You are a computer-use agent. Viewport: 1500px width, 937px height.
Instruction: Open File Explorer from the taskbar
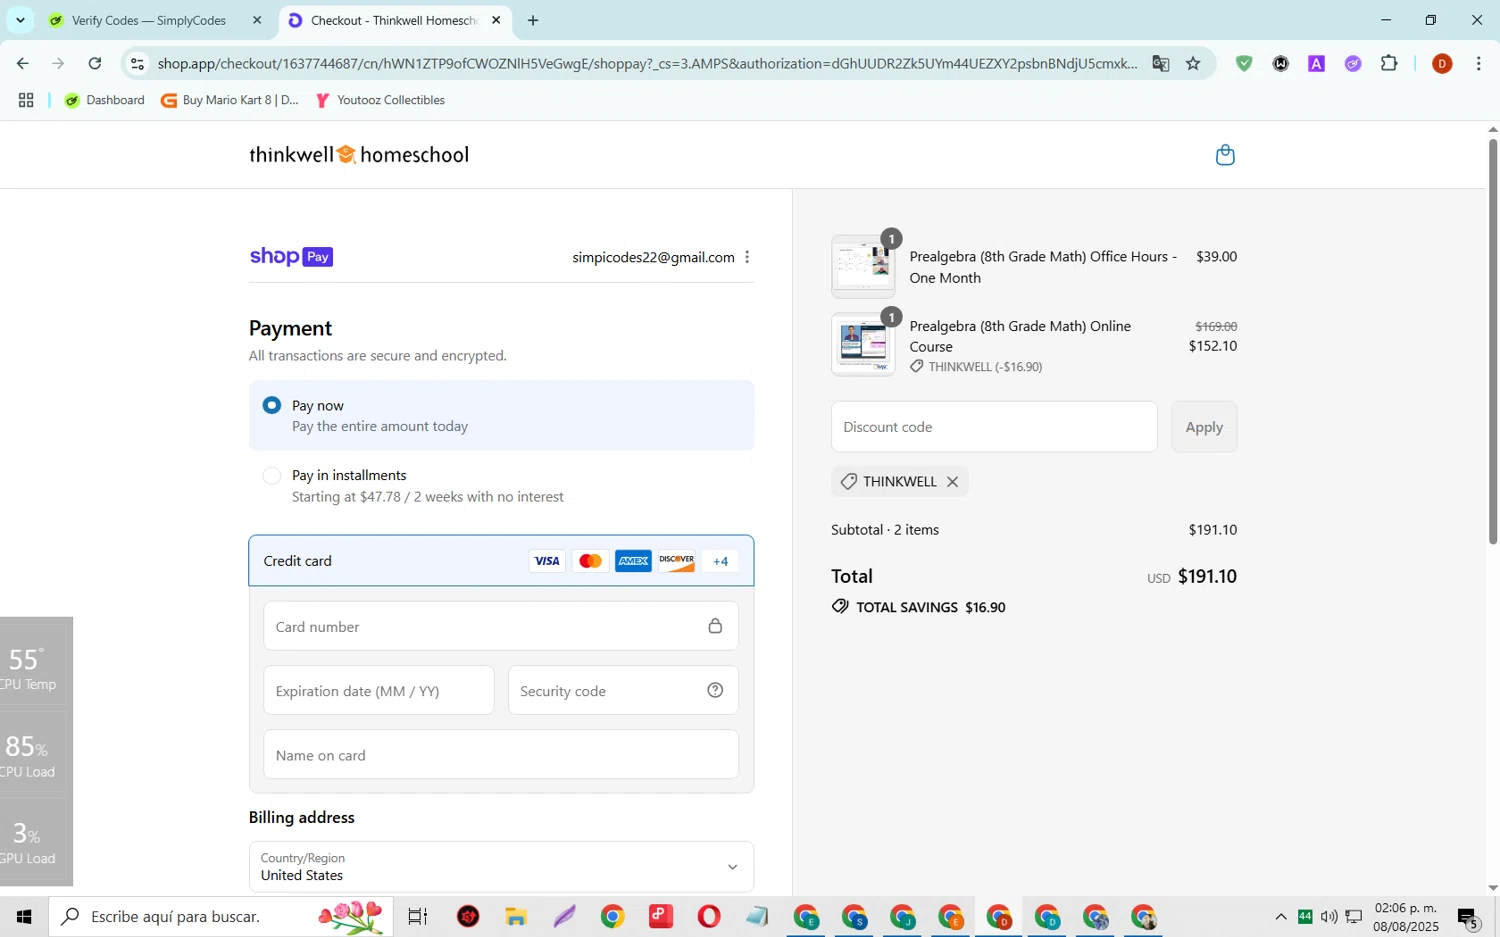(x=515, y=916)
